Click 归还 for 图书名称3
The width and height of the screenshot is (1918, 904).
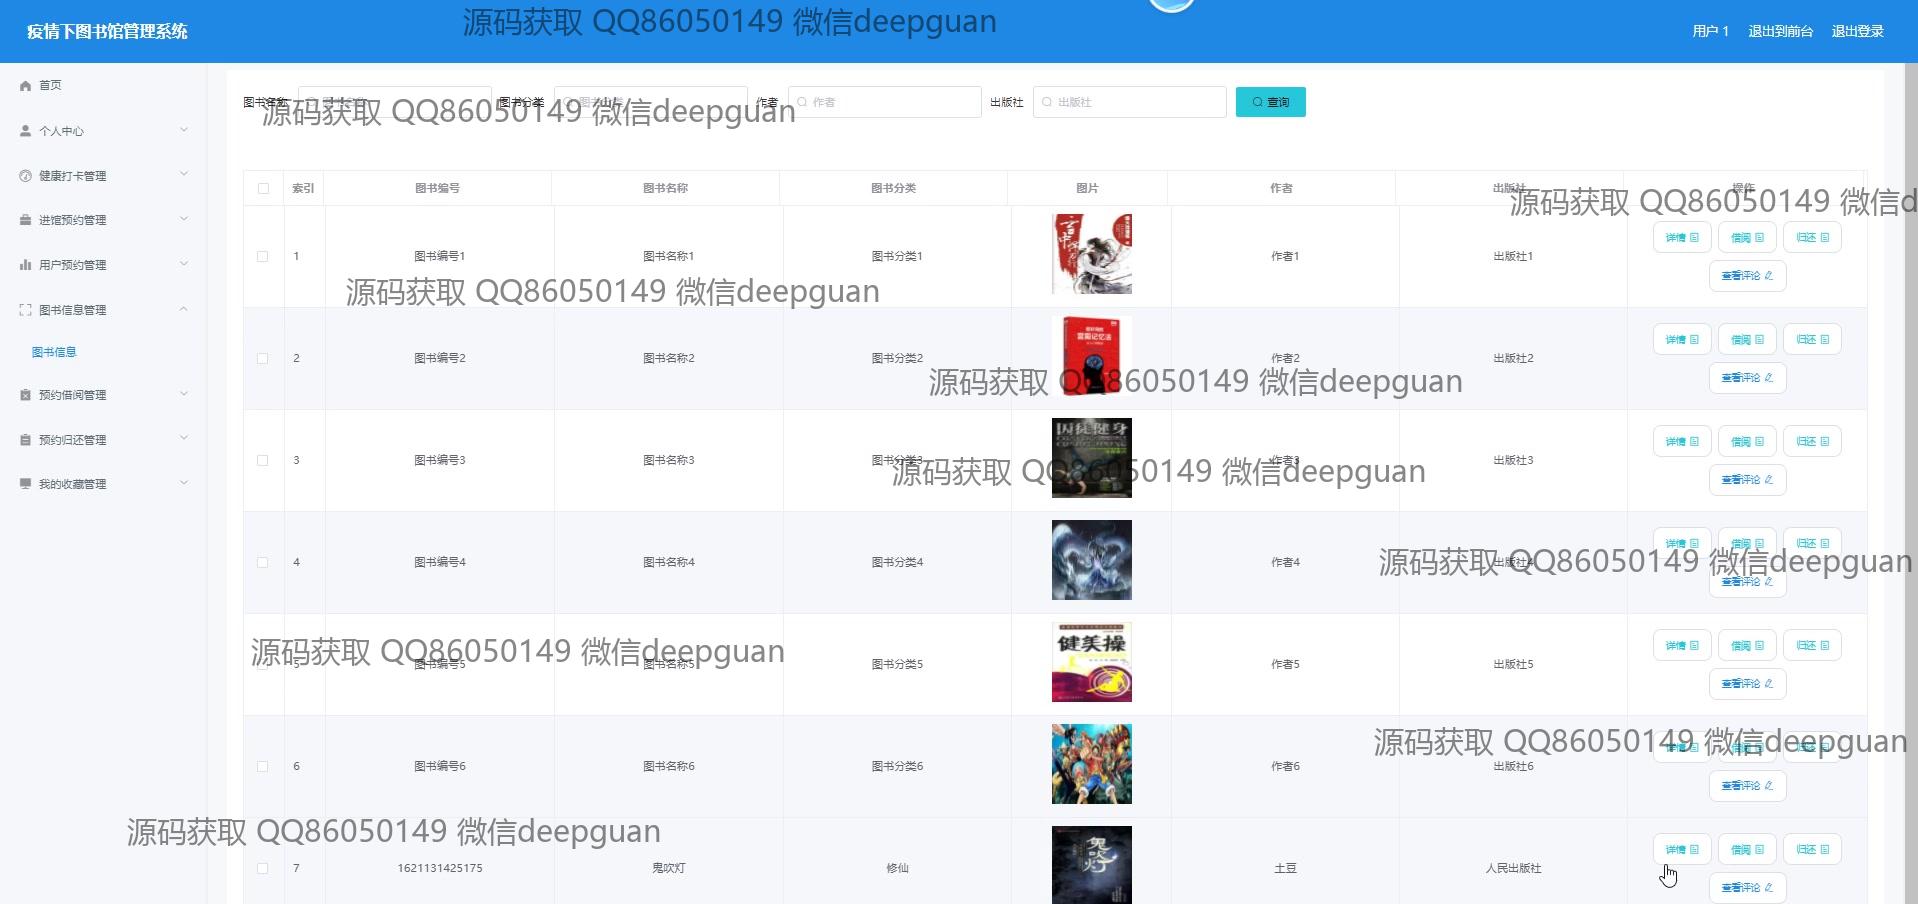(x=1812, y=442)
